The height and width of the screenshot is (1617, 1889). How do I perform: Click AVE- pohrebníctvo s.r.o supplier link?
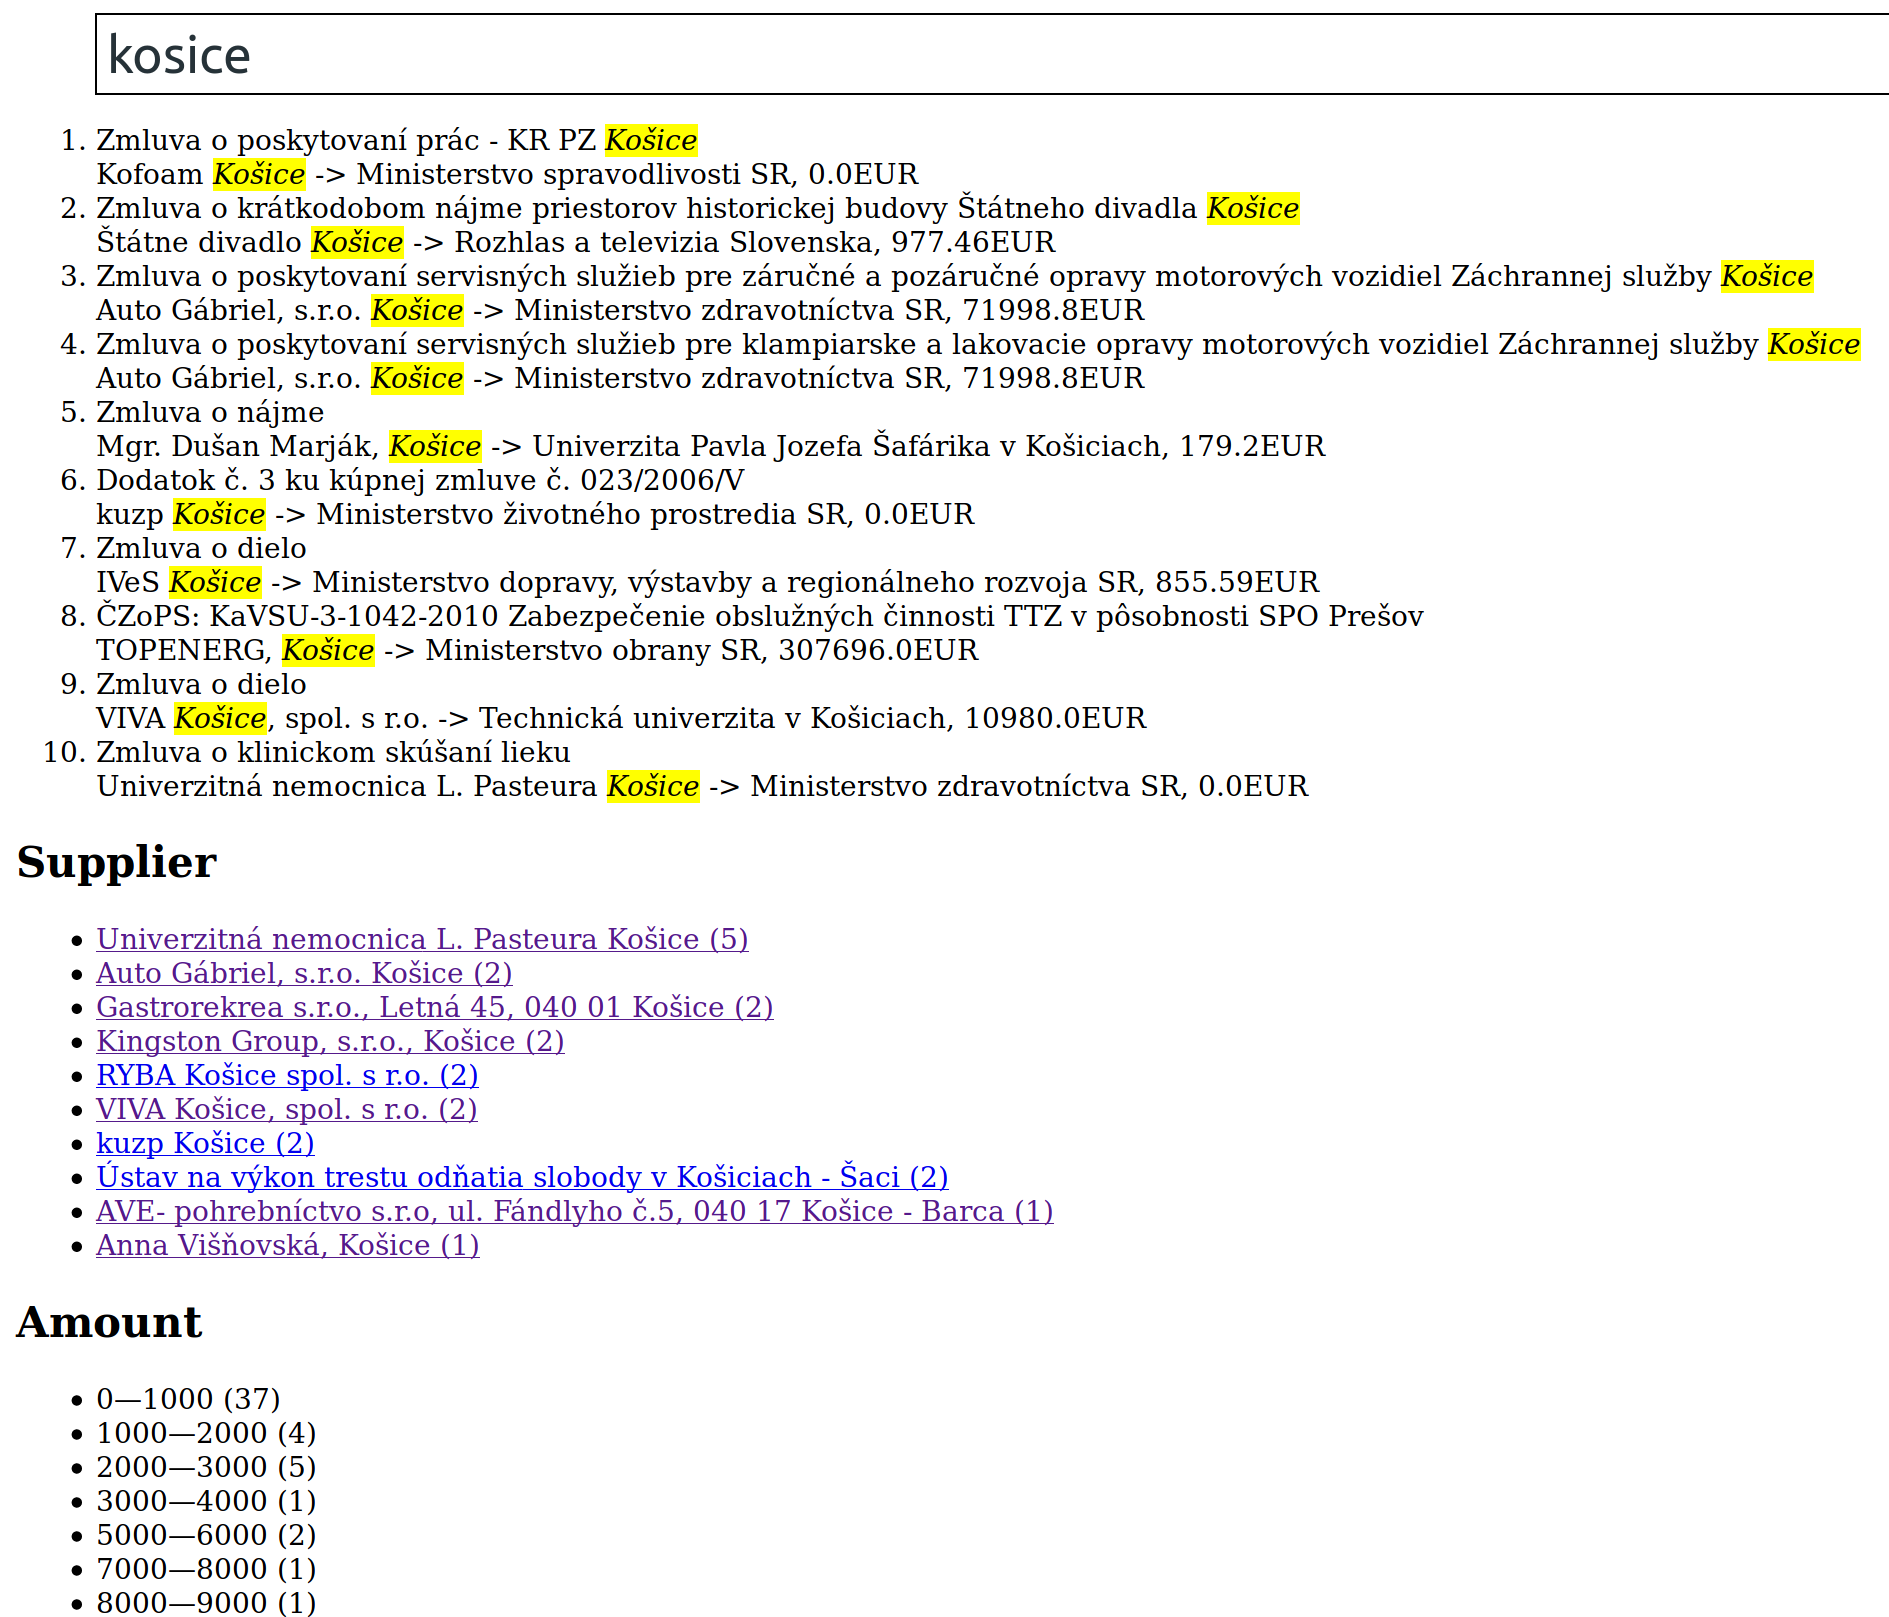[x=575, y=1211]
